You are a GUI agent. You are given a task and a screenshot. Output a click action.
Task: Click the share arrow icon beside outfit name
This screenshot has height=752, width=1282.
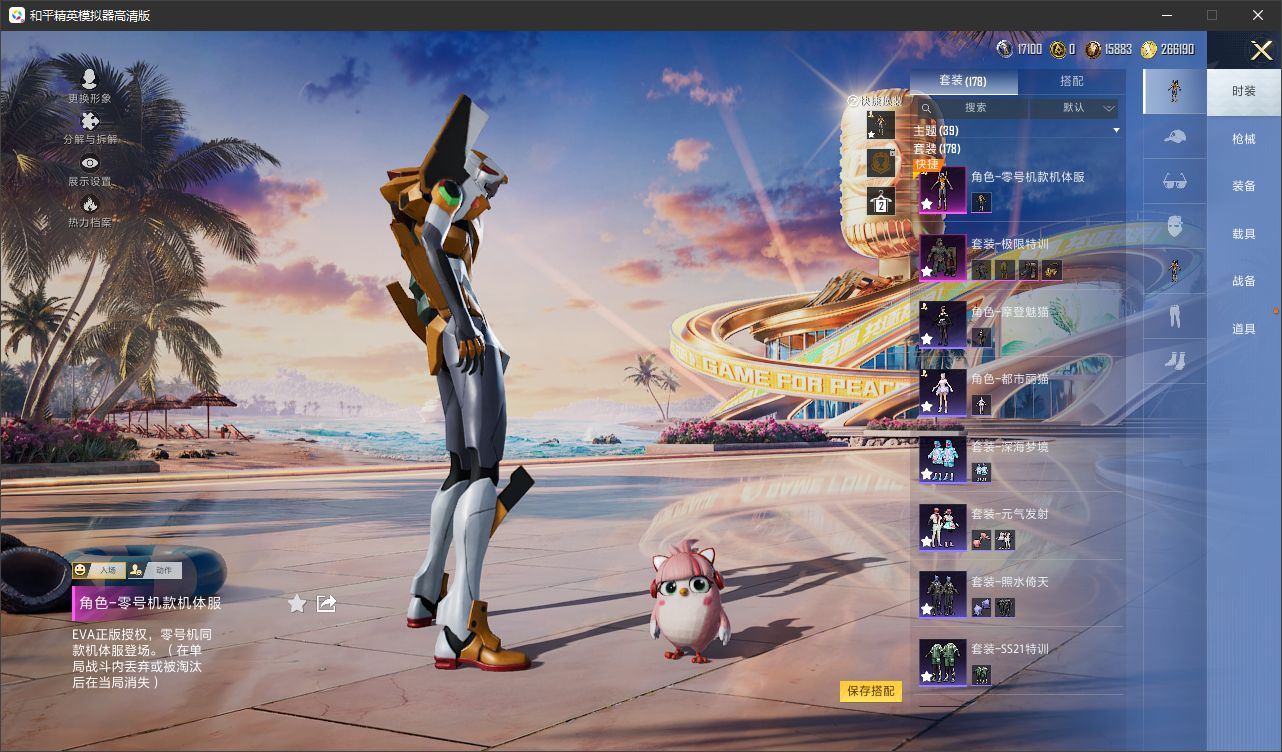pyautogui.click(x=326, y=603)
